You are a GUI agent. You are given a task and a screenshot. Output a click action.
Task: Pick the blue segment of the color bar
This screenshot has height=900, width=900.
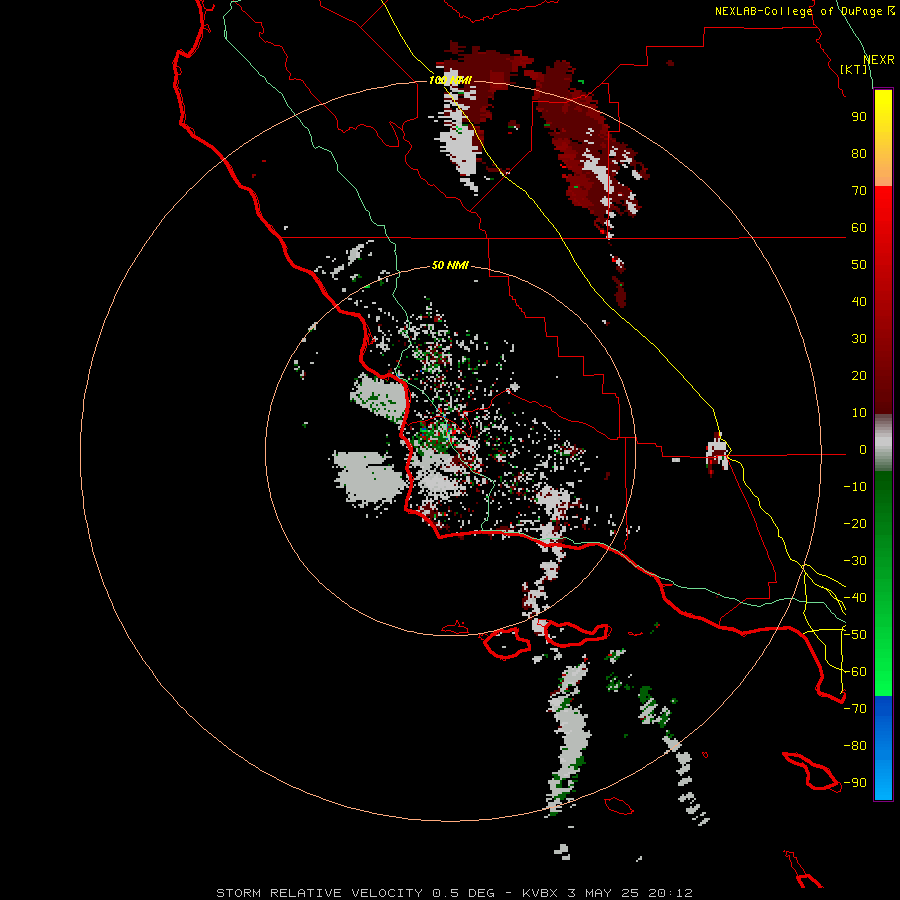(x=883, y=748)
